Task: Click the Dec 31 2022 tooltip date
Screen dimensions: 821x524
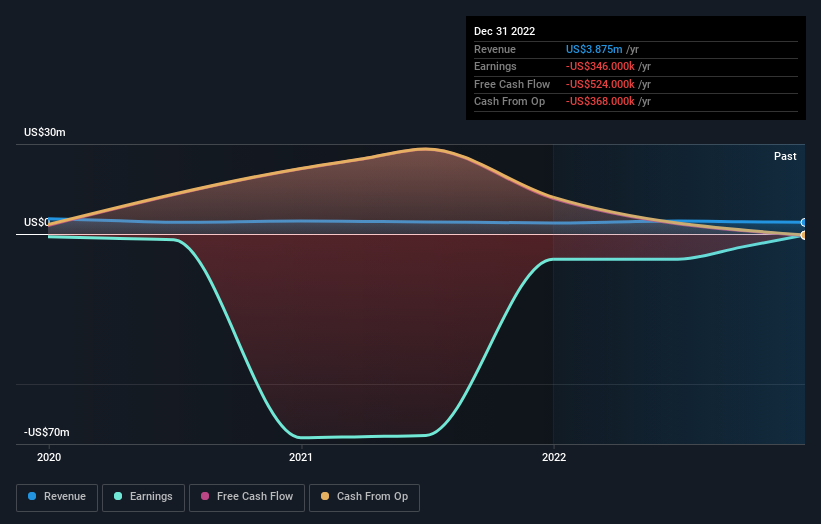Action: 504,31
